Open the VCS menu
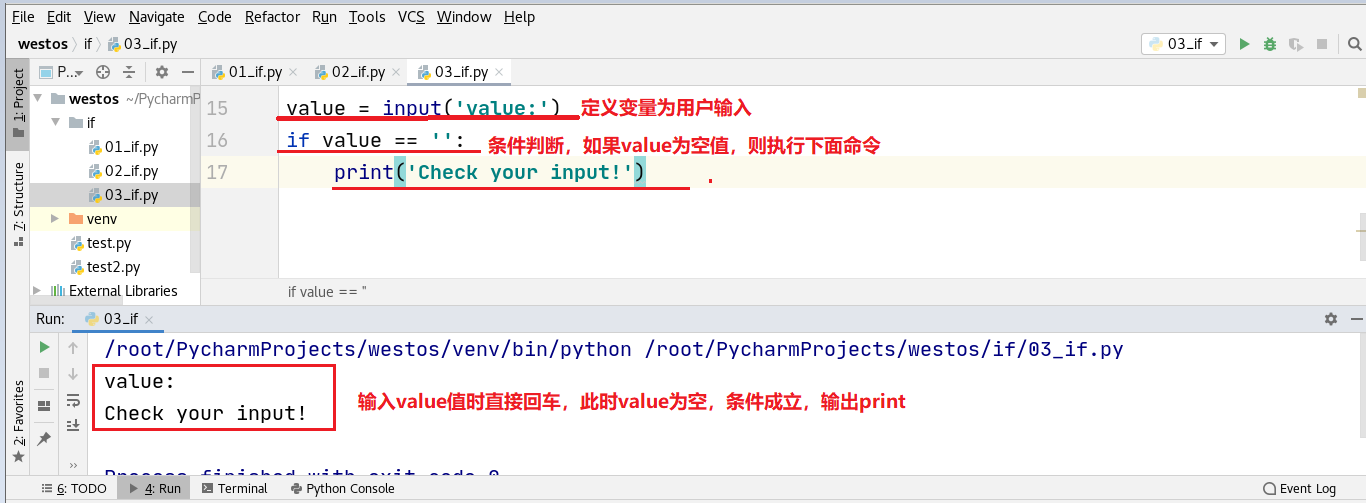Viewport: 1366px width, 503px height. pos(411,17)
